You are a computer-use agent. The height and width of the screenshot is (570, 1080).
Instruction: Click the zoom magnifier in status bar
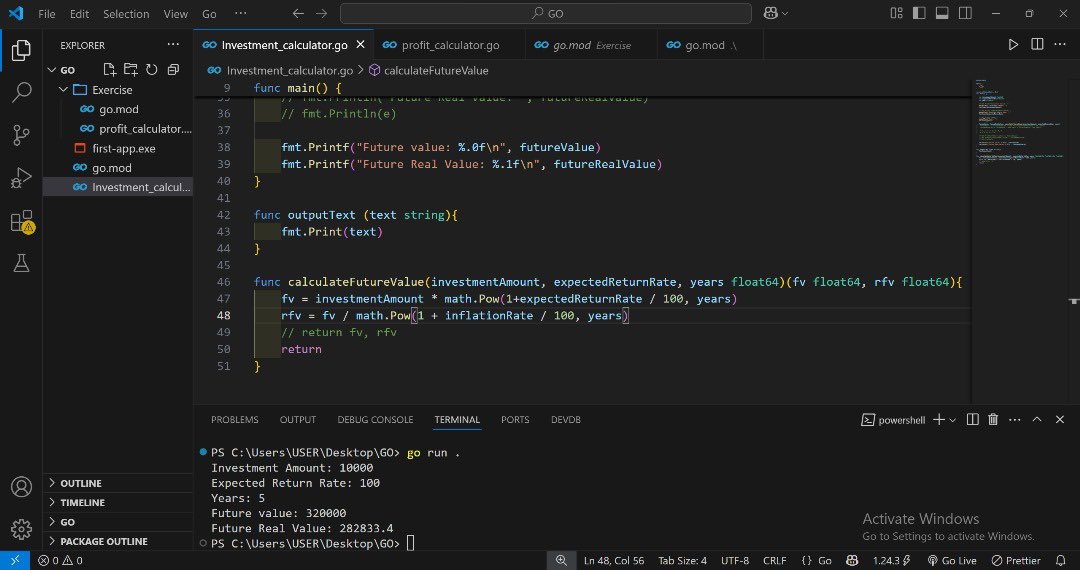(x=561, y=560)
